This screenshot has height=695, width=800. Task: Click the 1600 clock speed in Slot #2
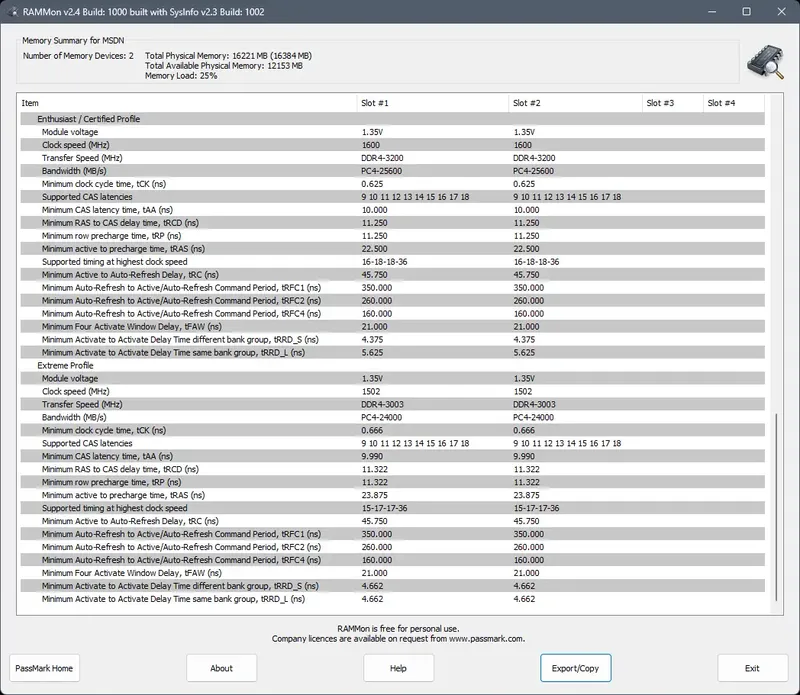click(522, 145)
